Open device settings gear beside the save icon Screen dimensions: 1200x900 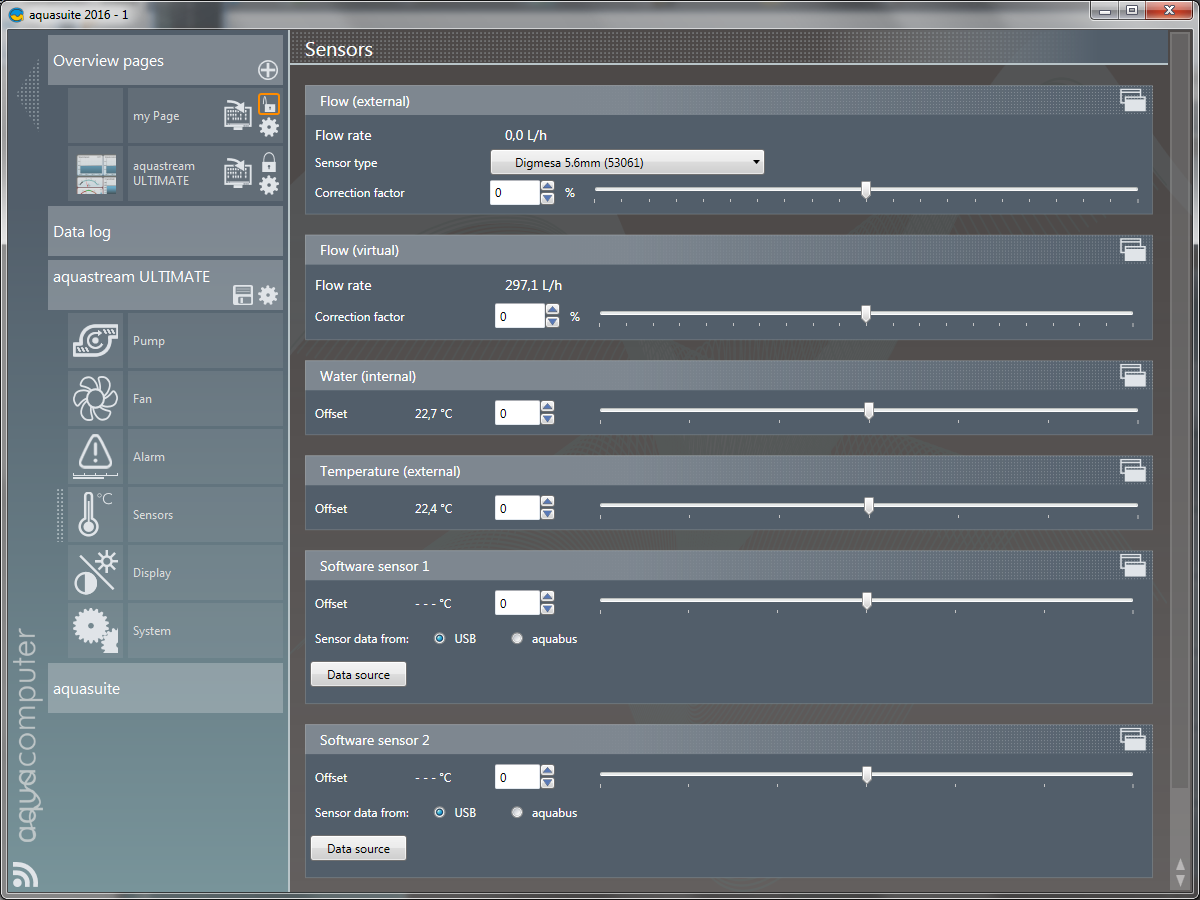pyautogui.click(x=268, y=295)
